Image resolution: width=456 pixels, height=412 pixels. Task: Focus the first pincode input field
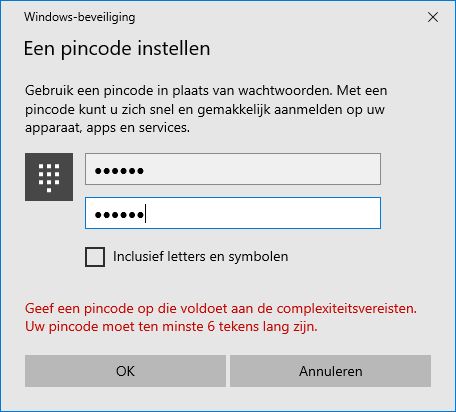click(x=233, y=169)
